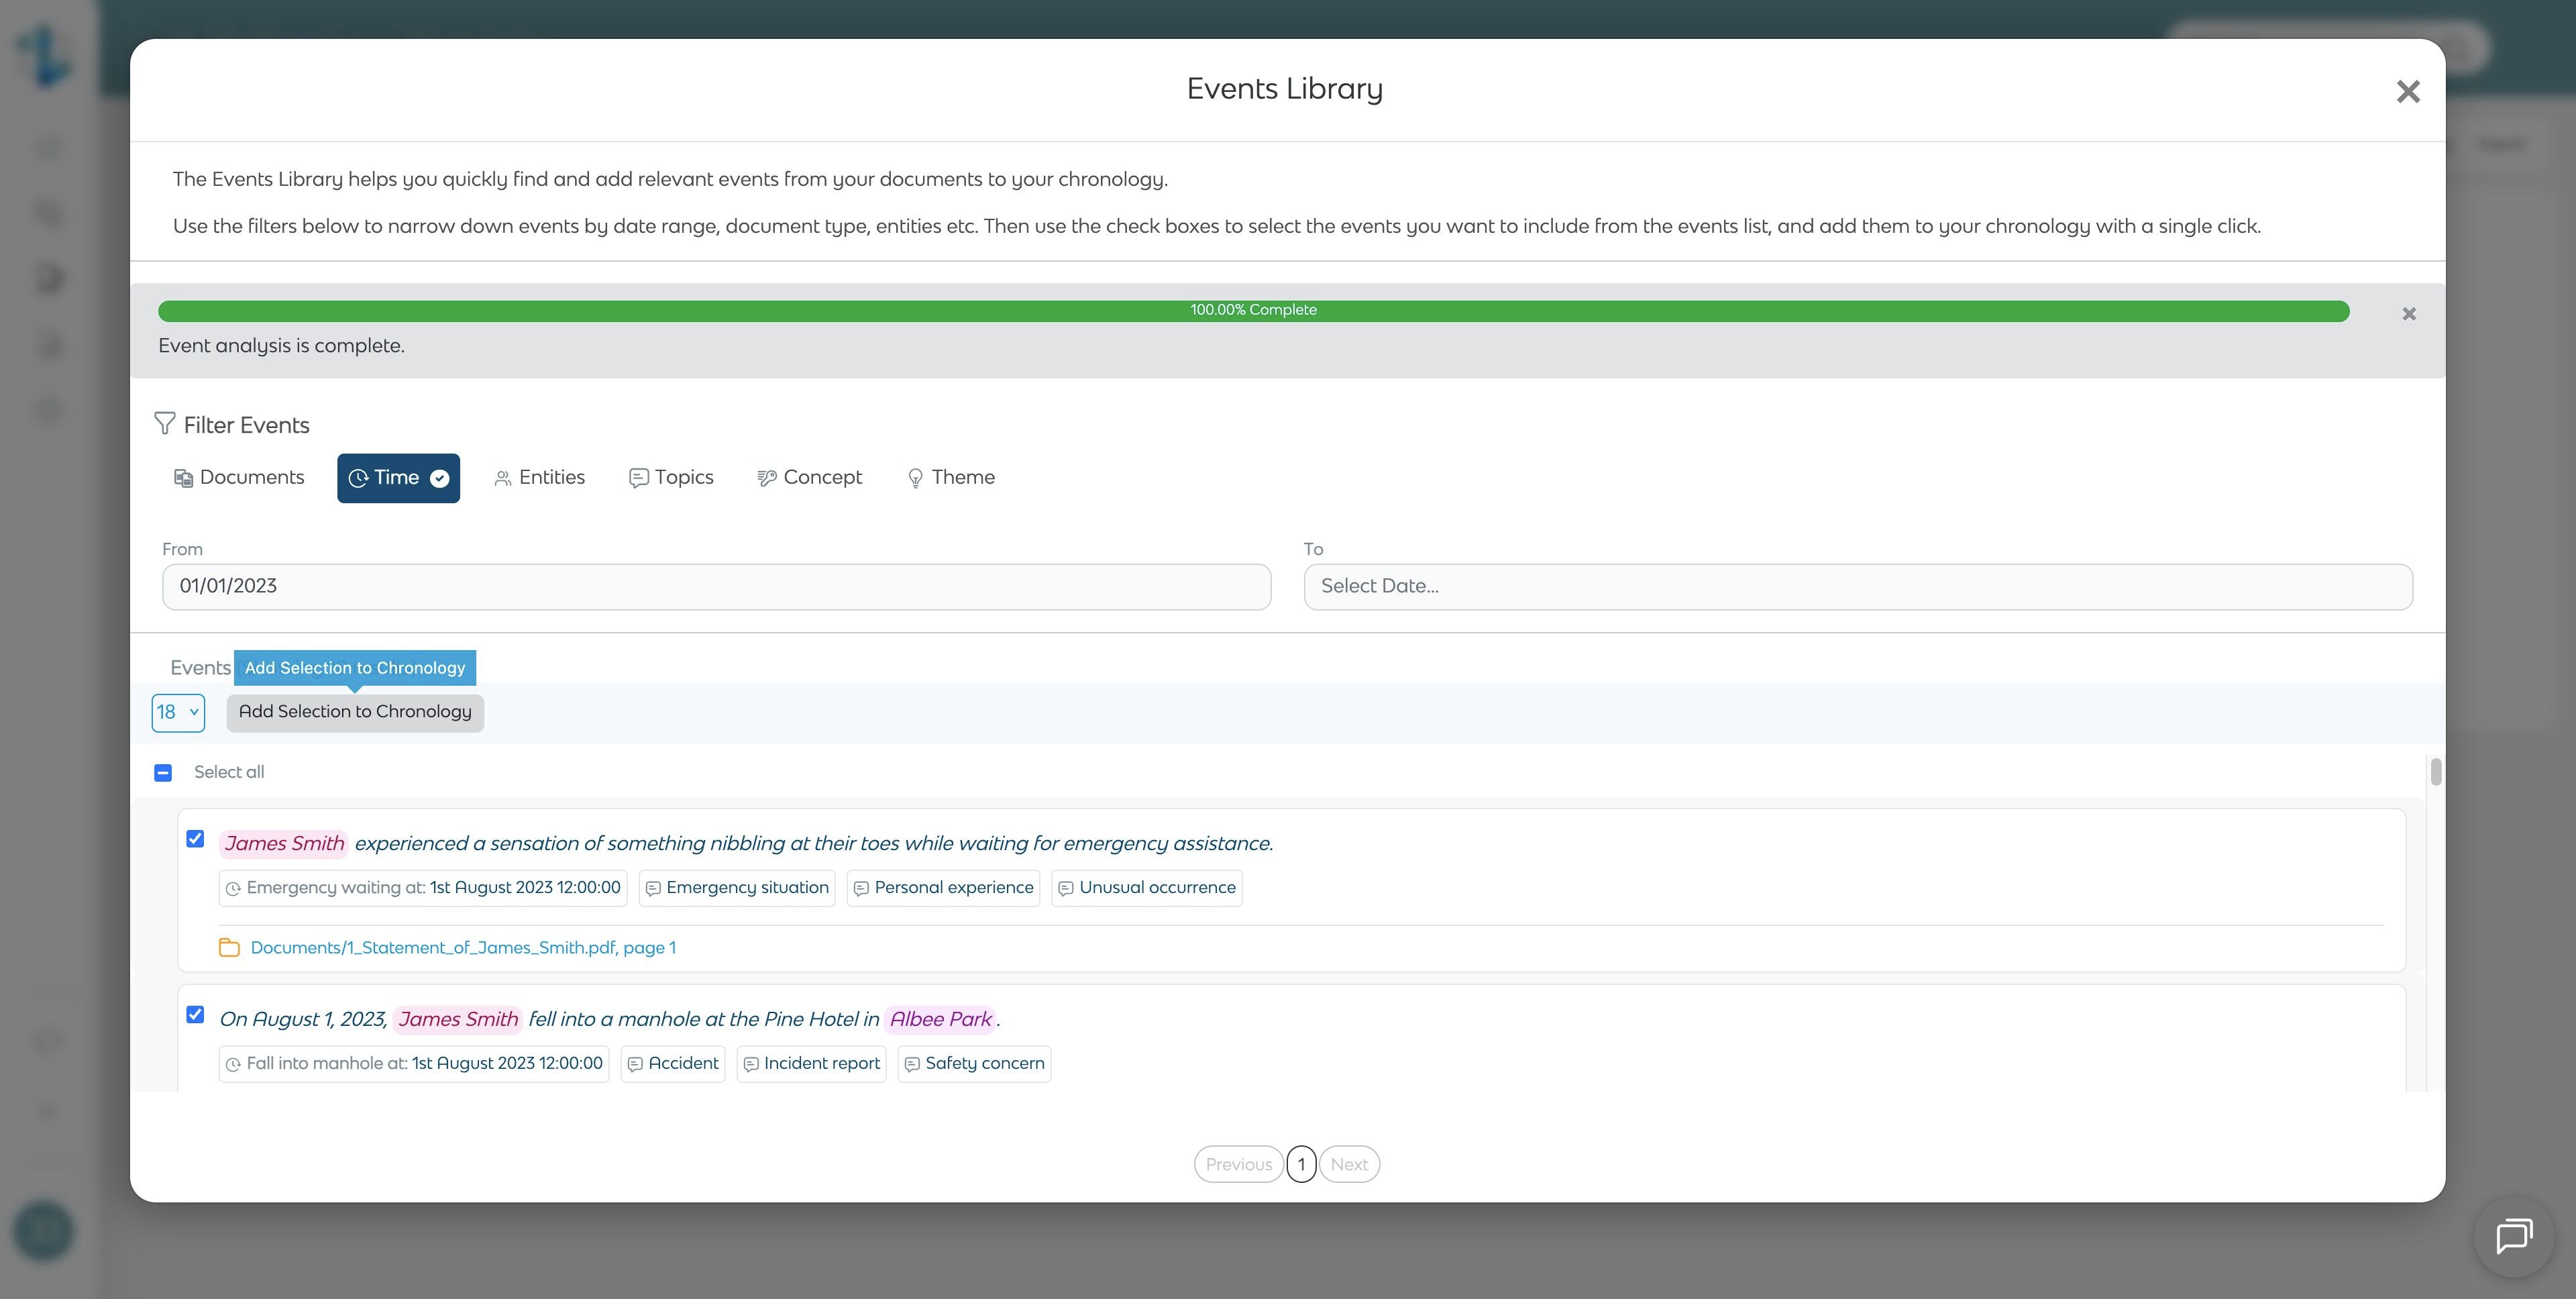Switch to the Documents filter tab
Screen dimensions: 2576x1299
[x=239, y=478]
